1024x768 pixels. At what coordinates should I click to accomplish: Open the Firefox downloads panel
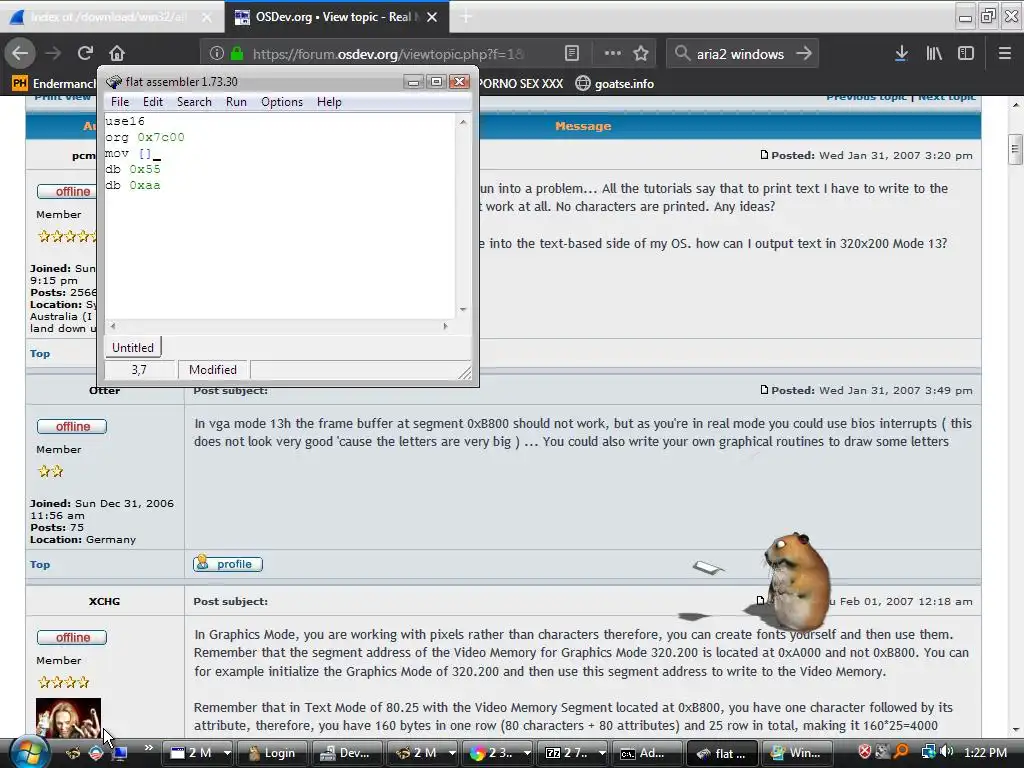pos(901,54)
